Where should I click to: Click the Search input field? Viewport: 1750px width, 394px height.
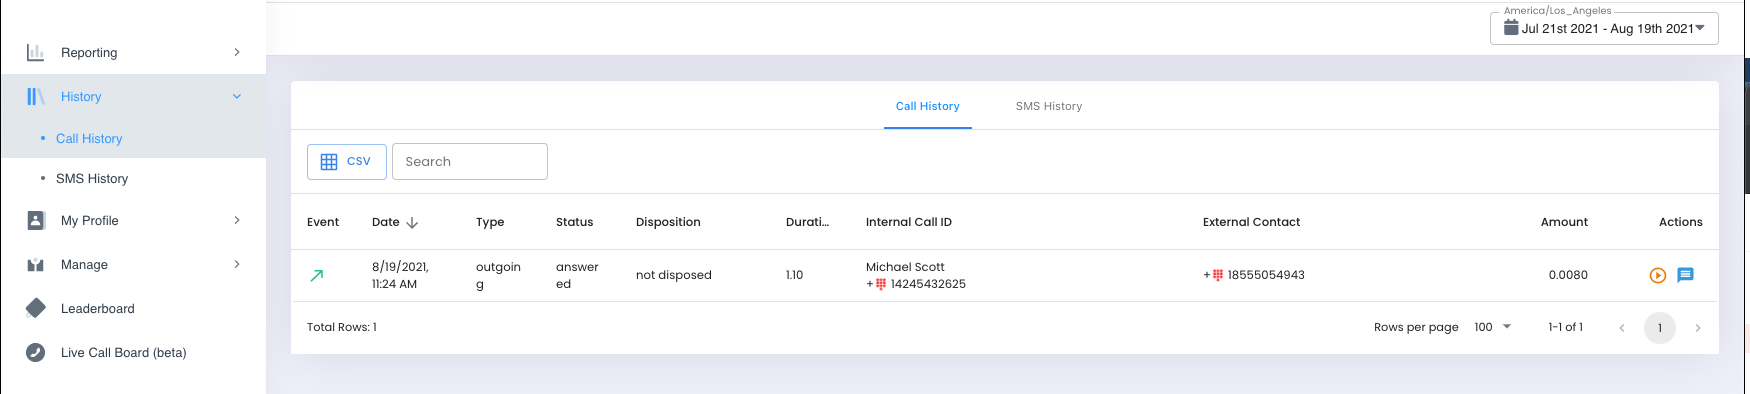469,161
